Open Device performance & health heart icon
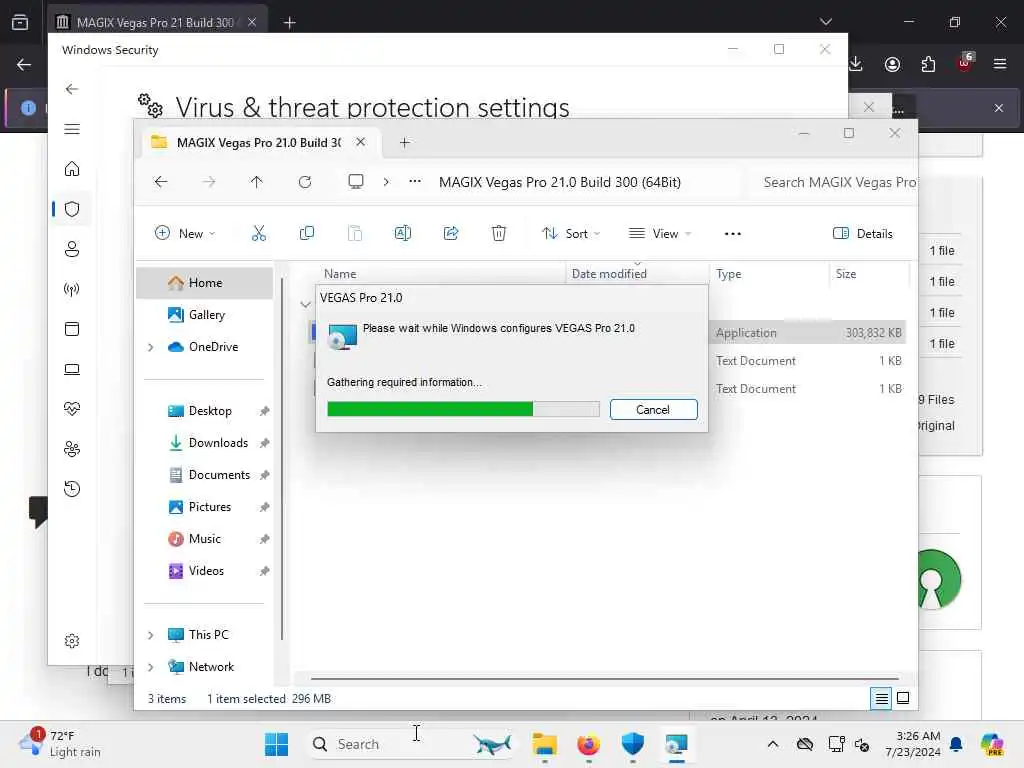 pyautogui.click(x=72, y=409)
